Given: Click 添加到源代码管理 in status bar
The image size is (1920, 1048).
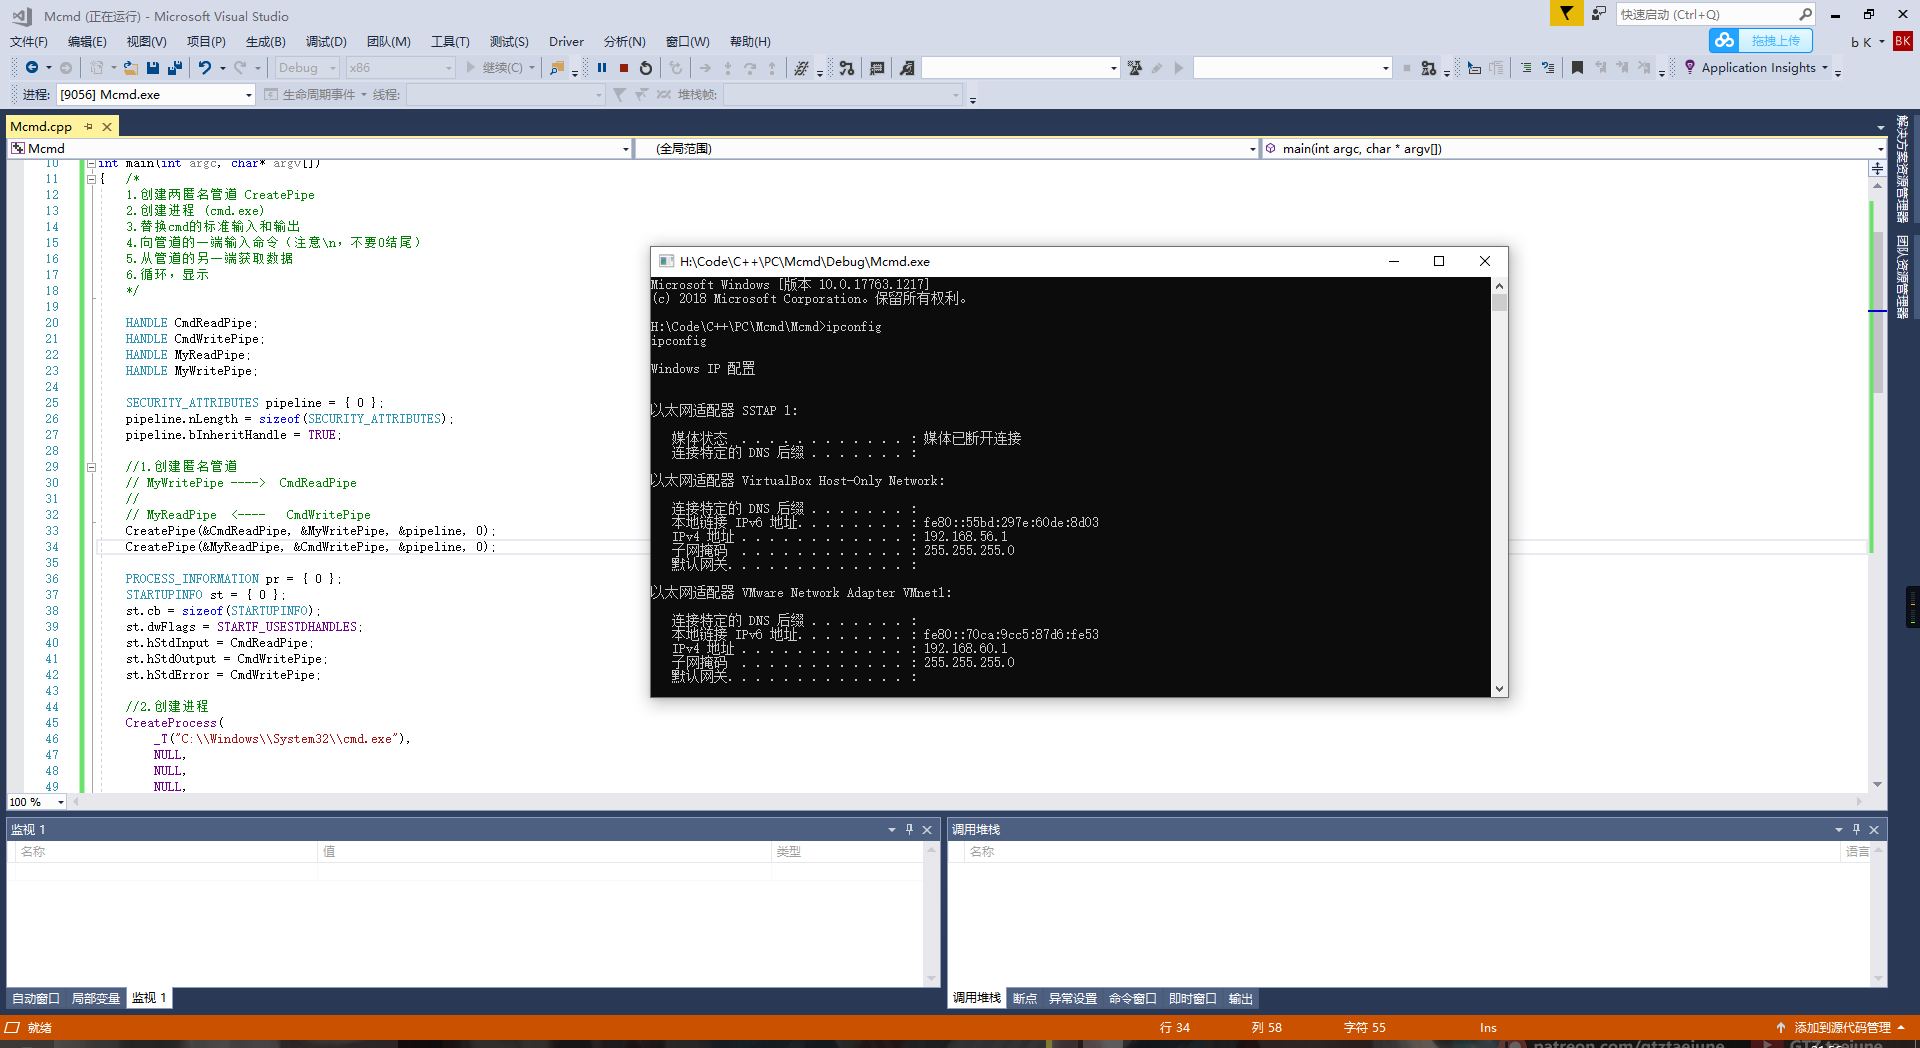Looking at the screenshot, I should tap(1842, 1027).
